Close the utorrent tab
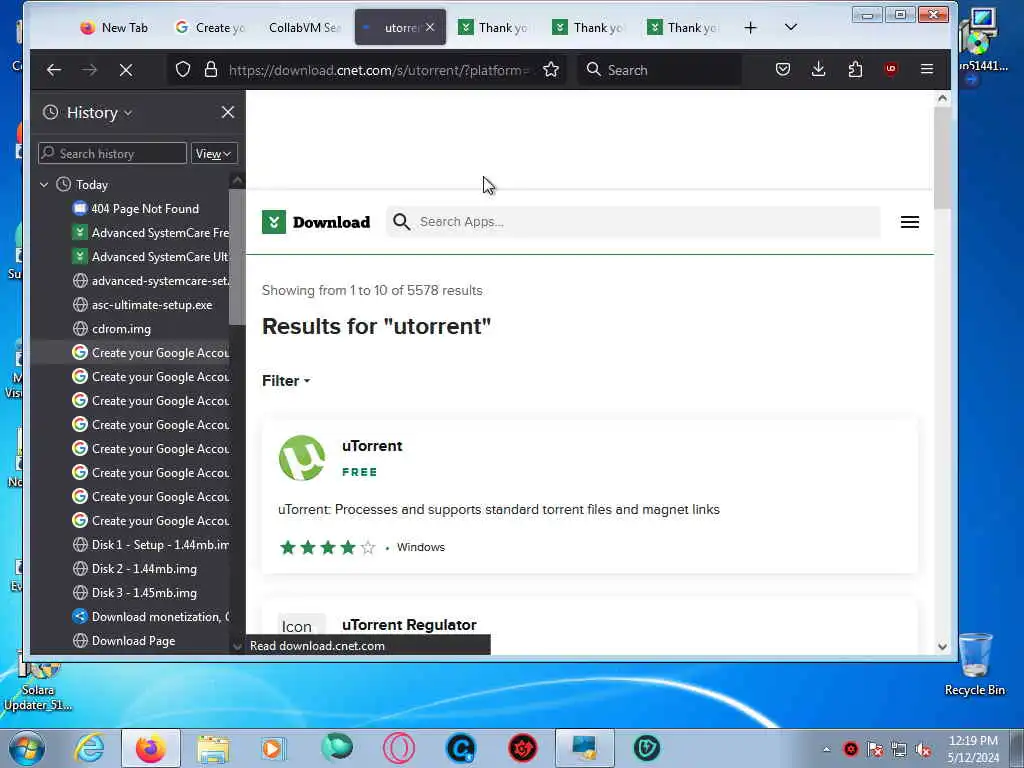 tap(430, 27)
